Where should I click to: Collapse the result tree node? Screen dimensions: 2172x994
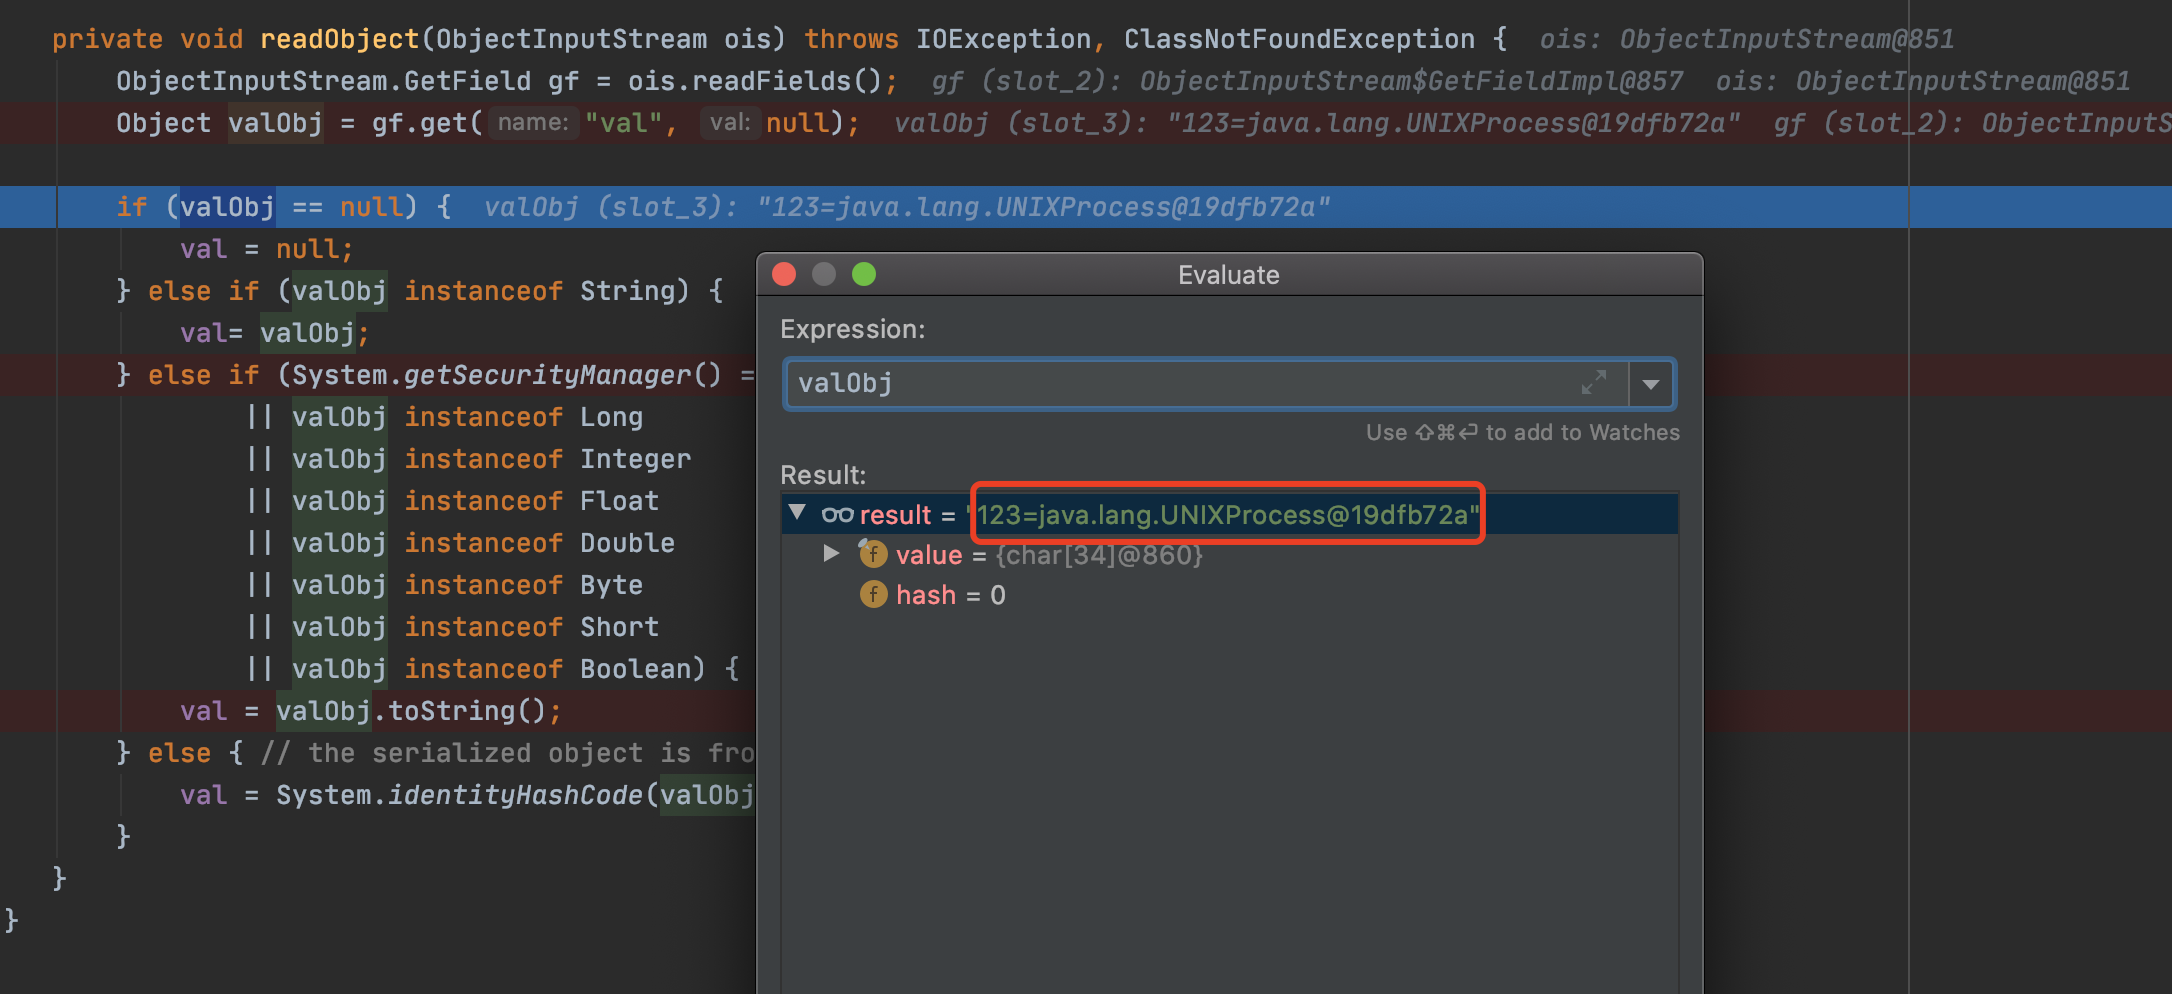pyautogui.click(x=797, y=514)
